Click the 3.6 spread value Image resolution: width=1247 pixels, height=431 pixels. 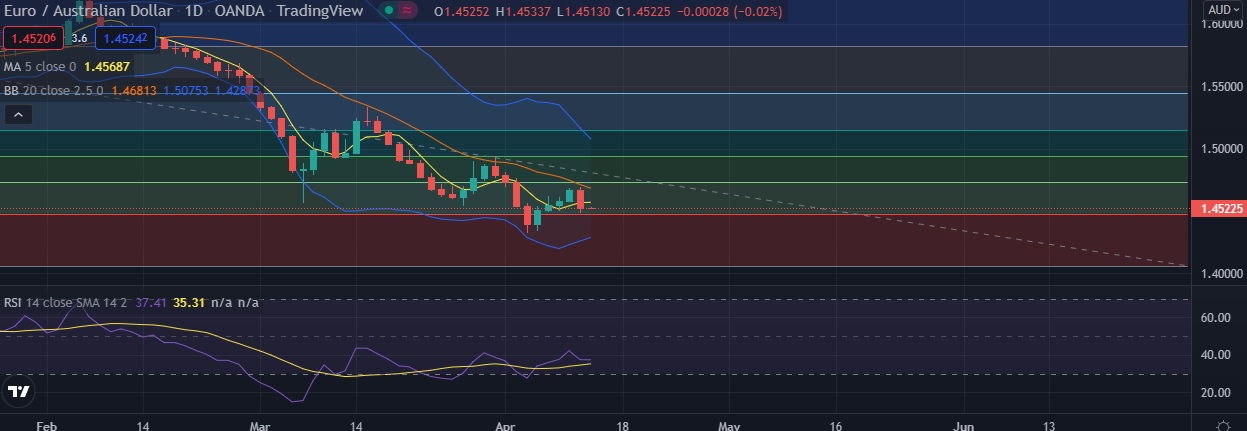[80, 38]
